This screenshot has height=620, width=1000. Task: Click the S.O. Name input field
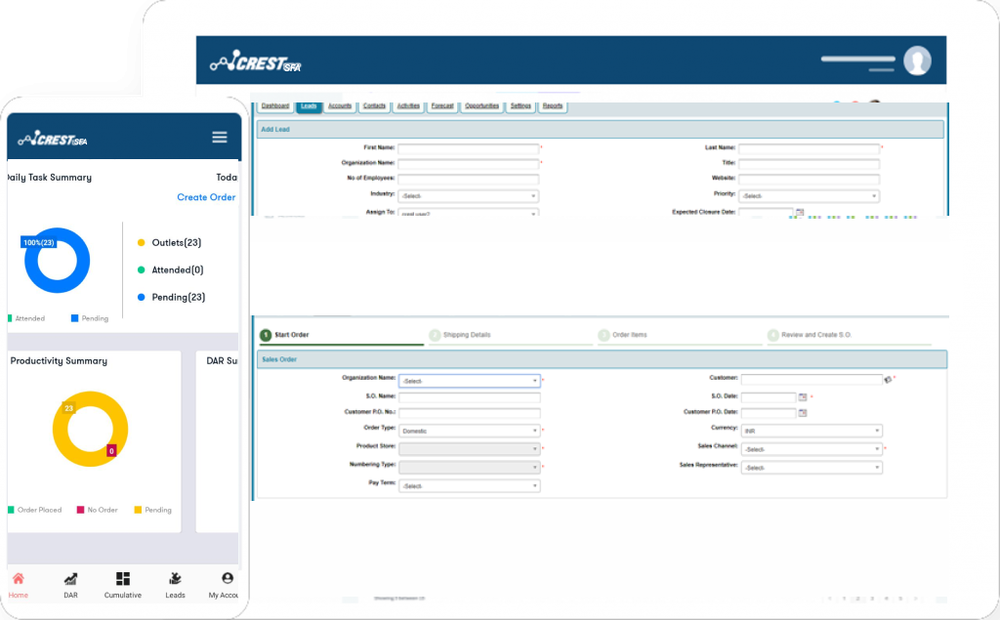click(469, 397)
